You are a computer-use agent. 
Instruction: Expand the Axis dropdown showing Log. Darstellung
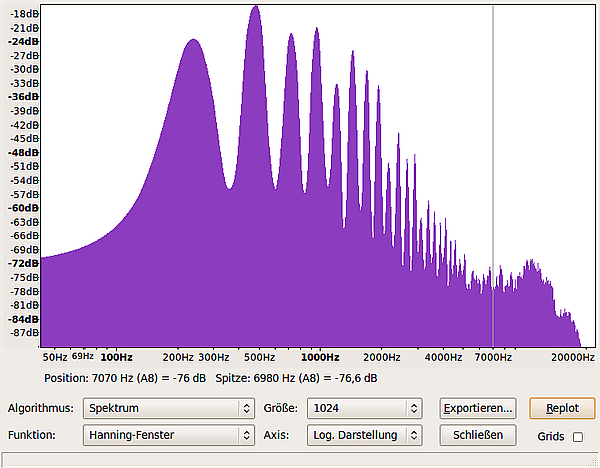[365, 435]
